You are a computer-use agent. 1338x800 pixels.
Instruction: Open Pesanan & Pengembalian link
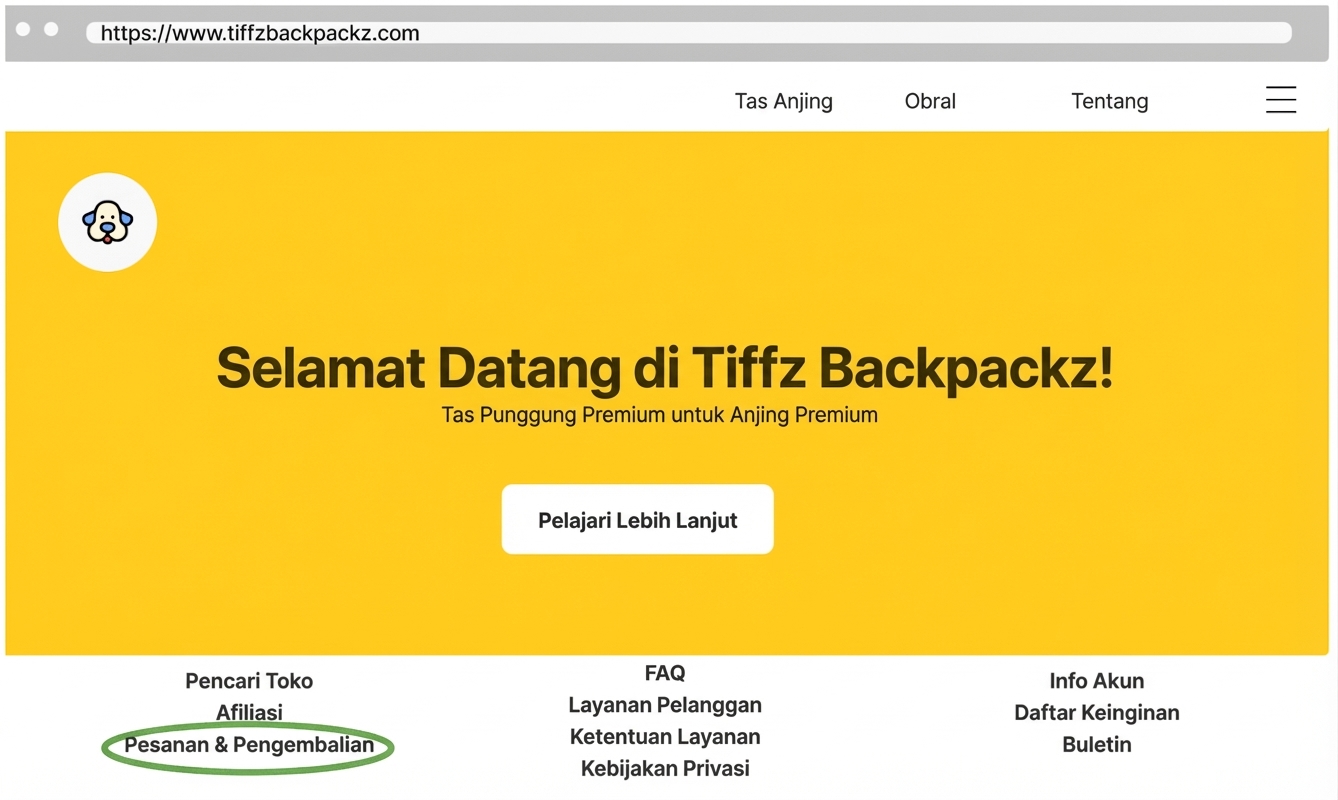[x=249, y=745]
